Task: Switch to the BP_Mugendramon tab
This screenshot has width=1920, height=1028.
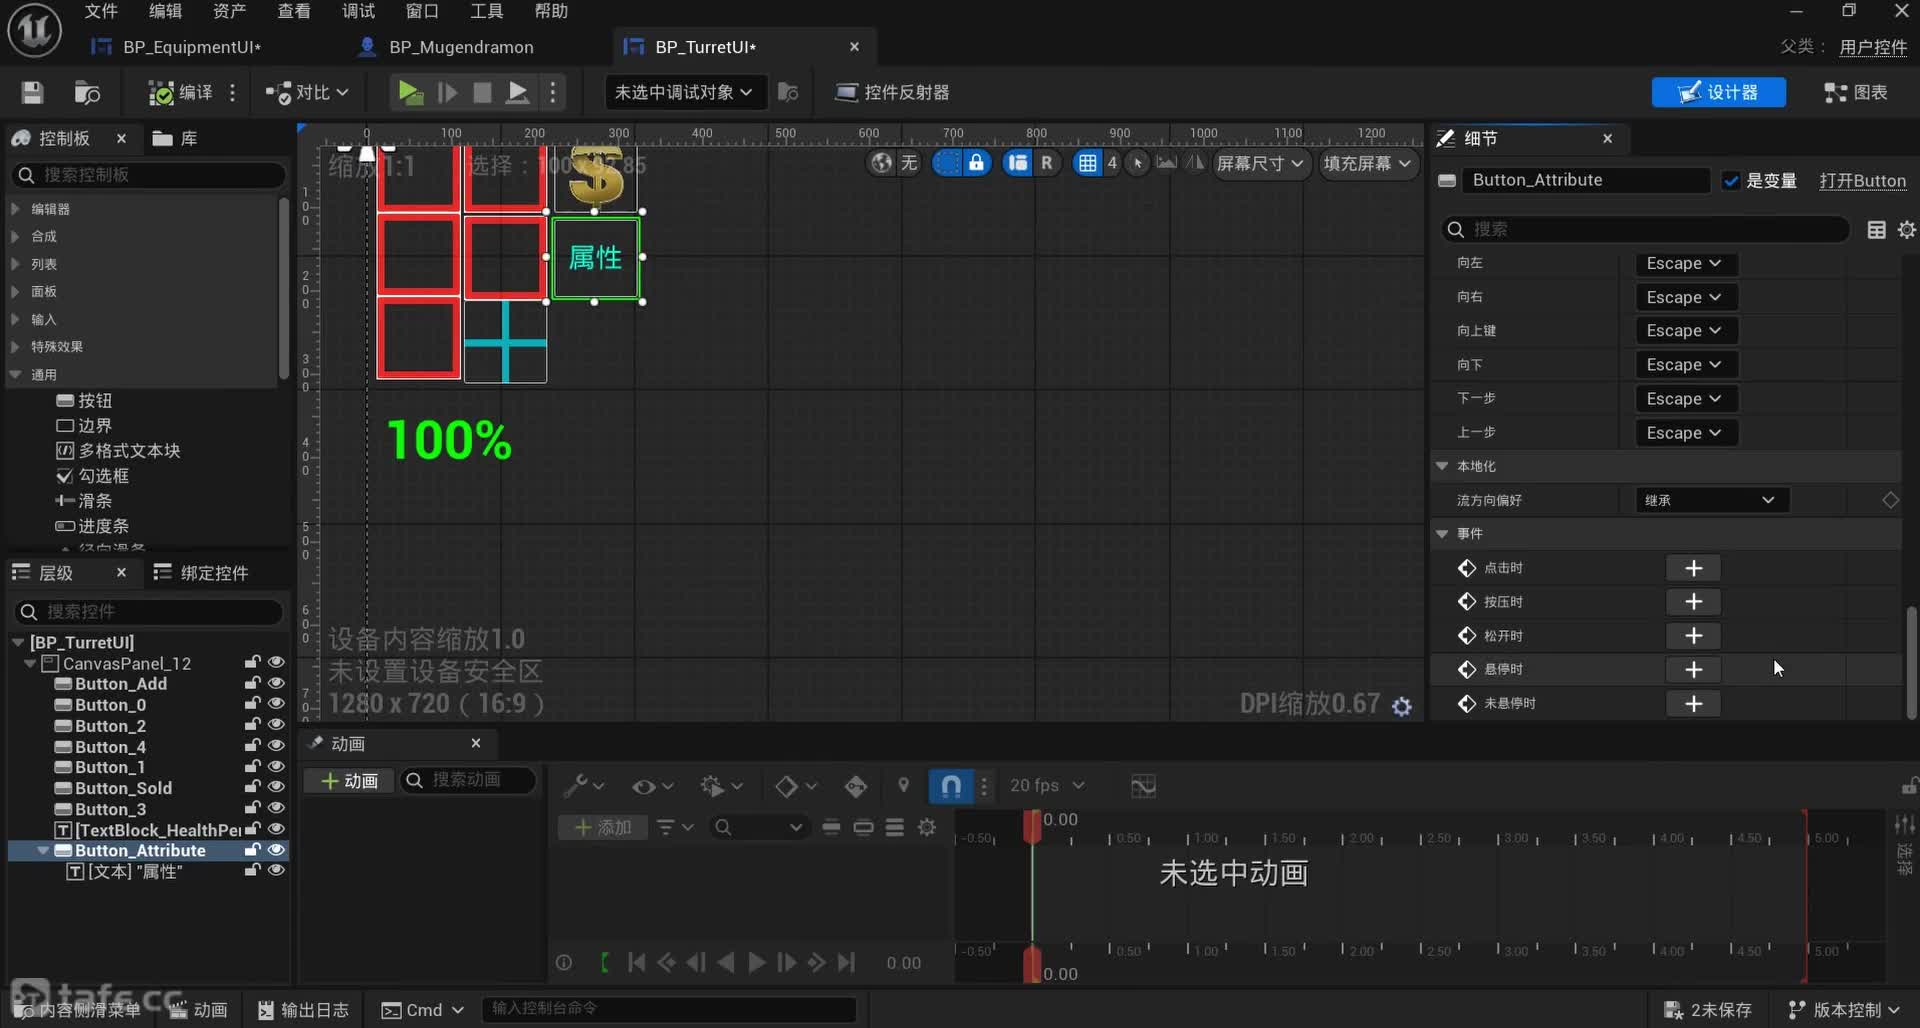Action: [x=460, y=47]
